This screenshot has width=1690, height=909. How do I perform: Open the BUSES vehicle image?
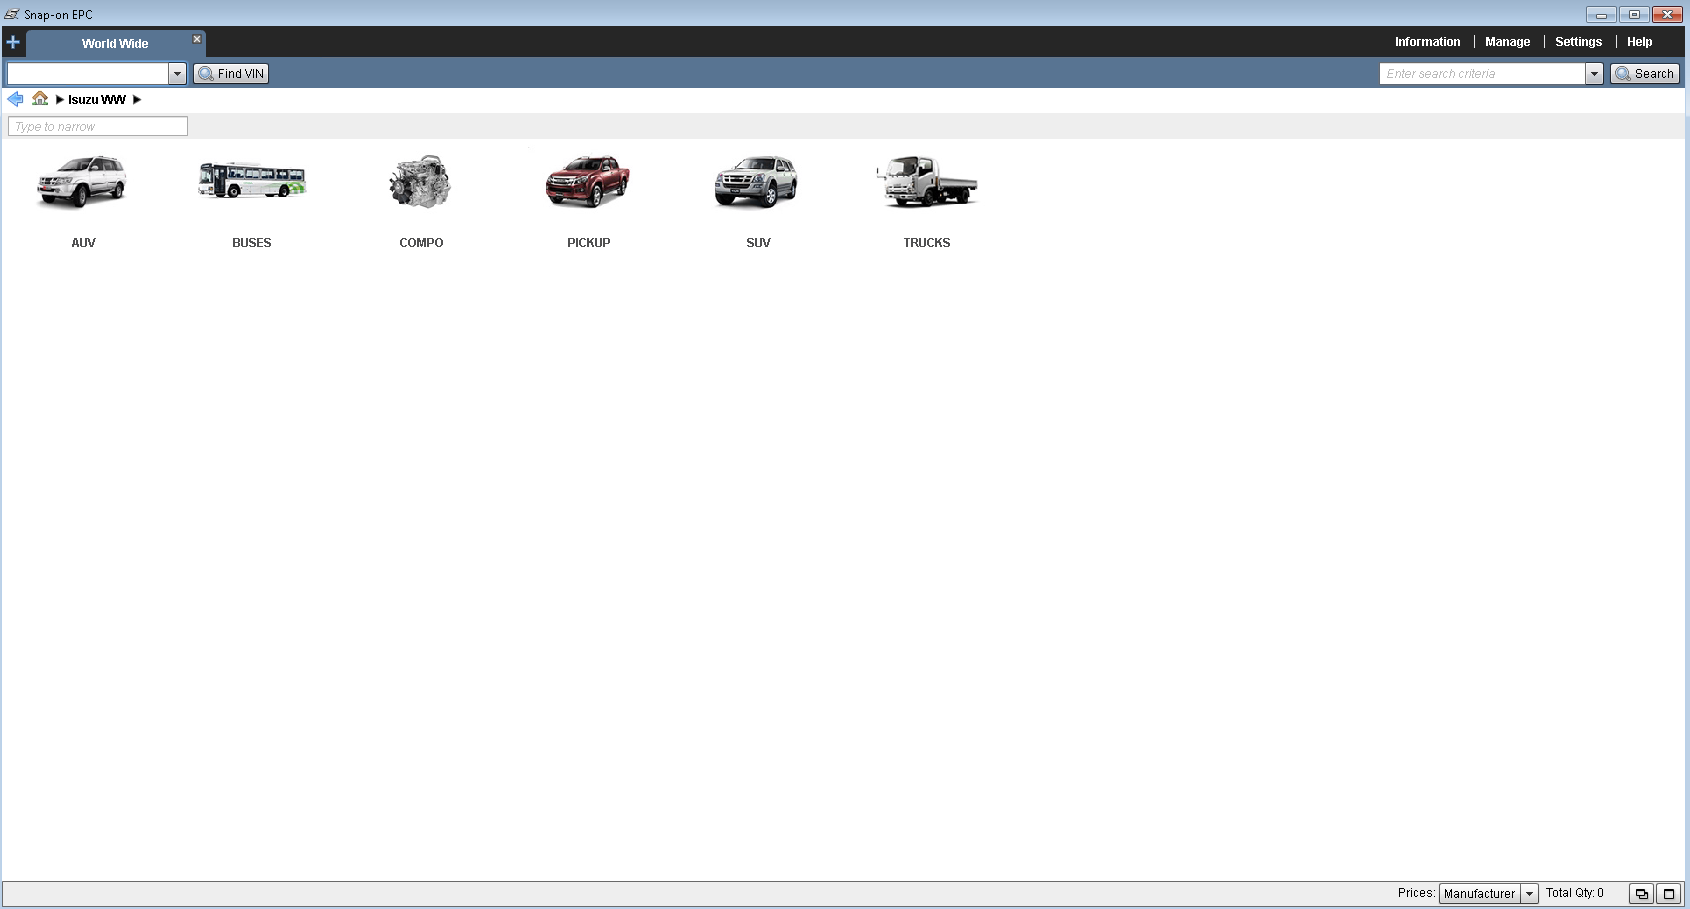[252, 181]
